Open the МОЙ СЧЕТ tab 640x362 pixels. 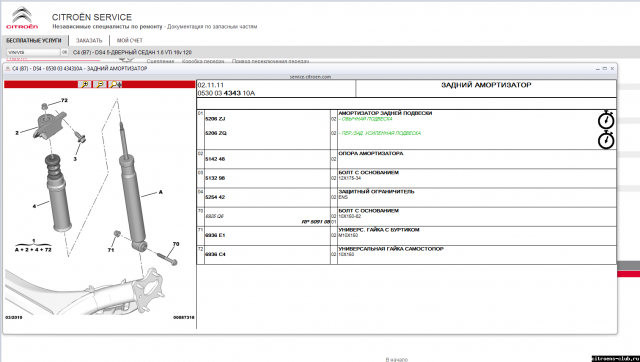point(130,40)
